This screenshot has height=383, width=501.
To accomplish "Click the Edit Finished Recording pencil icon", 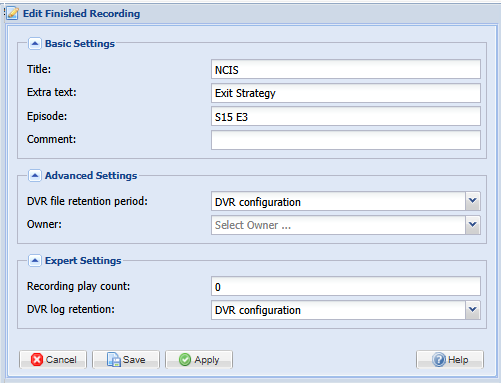I will pos(13,13).
